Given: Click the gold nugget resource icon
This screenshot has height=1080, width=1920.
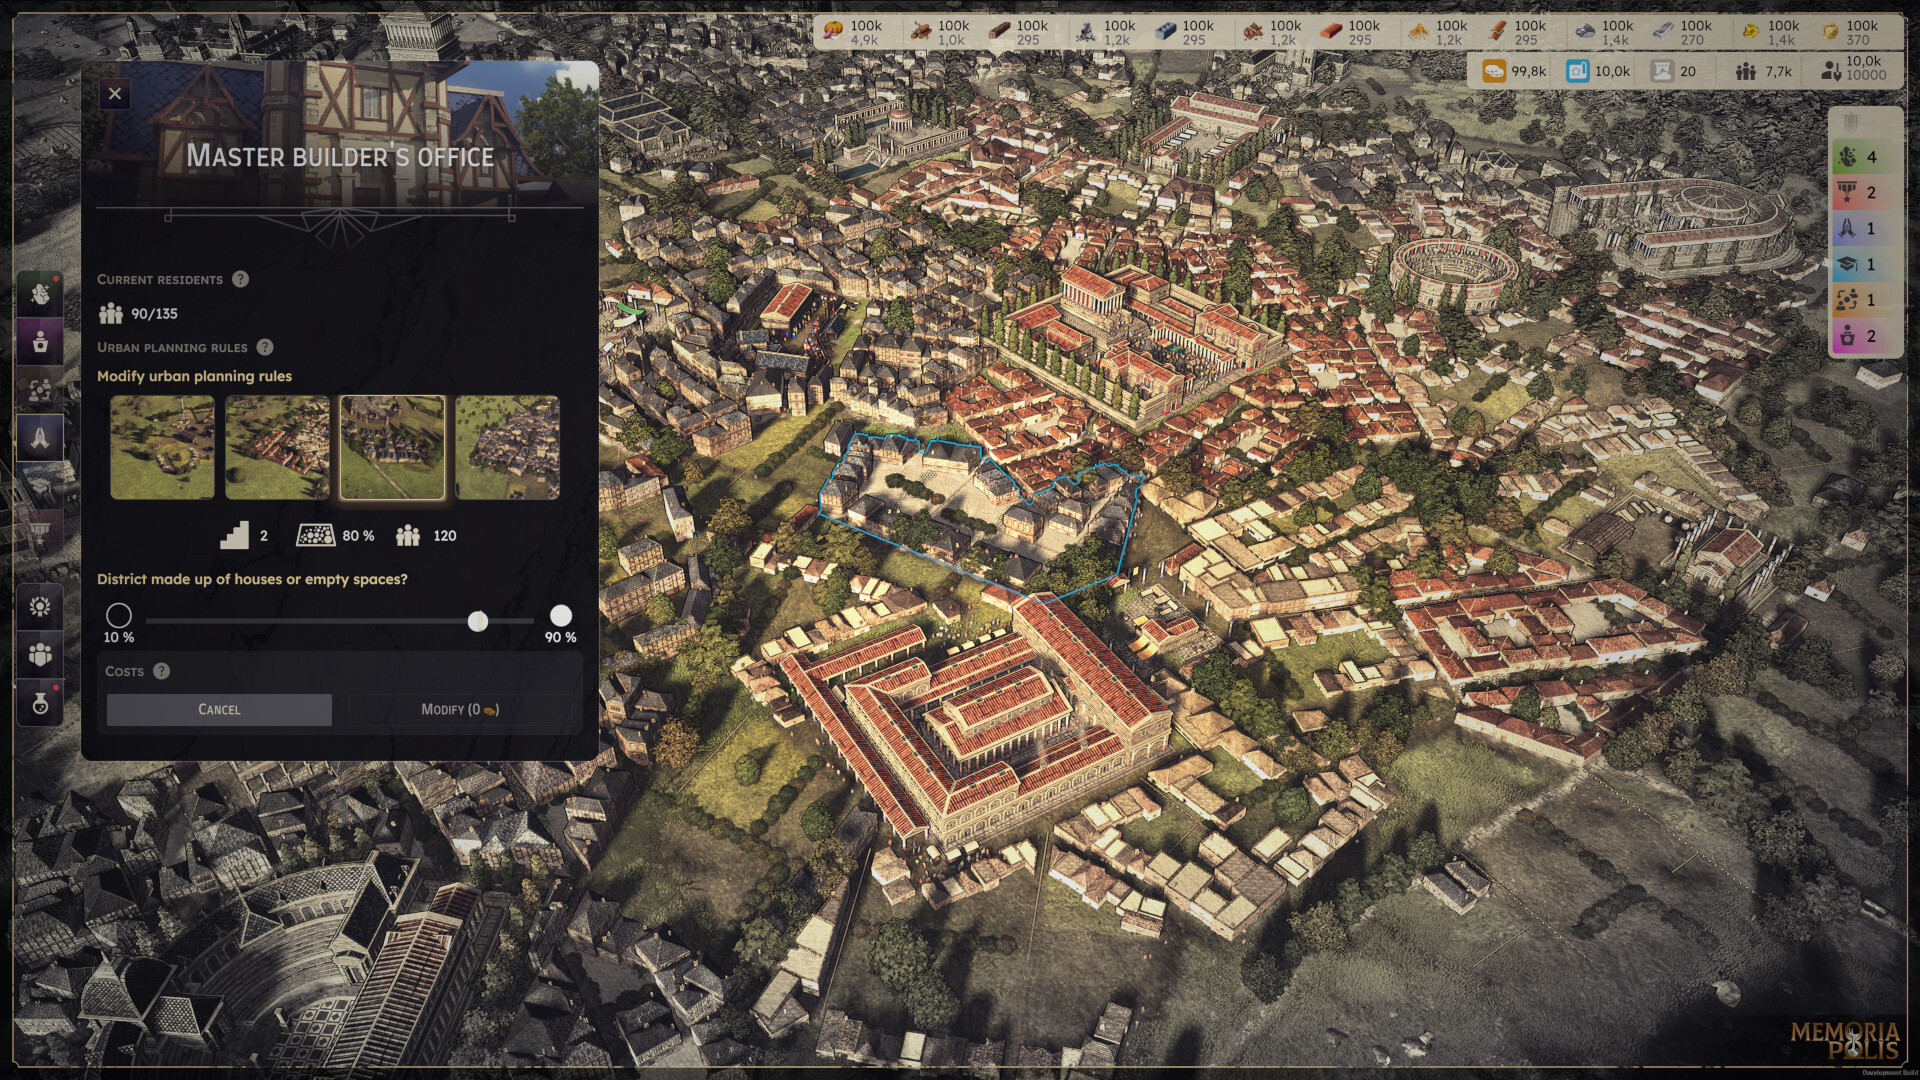Looking at the screenshot, I should pos(1751,32).
